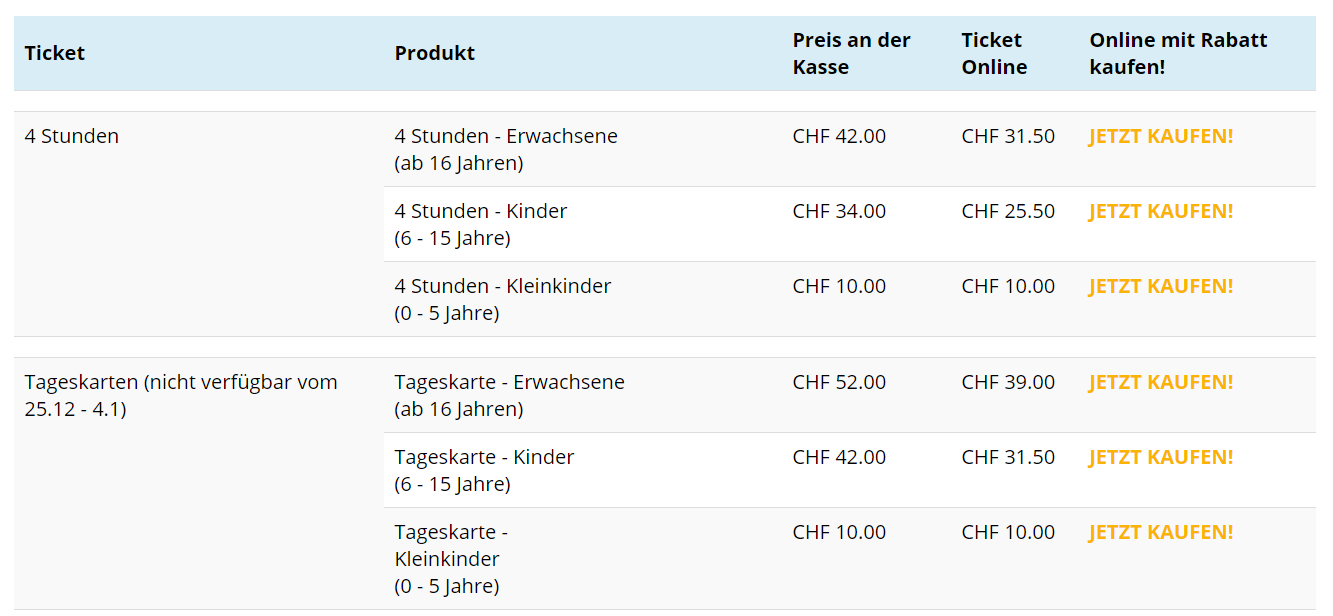Select the Produkt column header
The image size is (1333, 616).
tap(434, 53)
